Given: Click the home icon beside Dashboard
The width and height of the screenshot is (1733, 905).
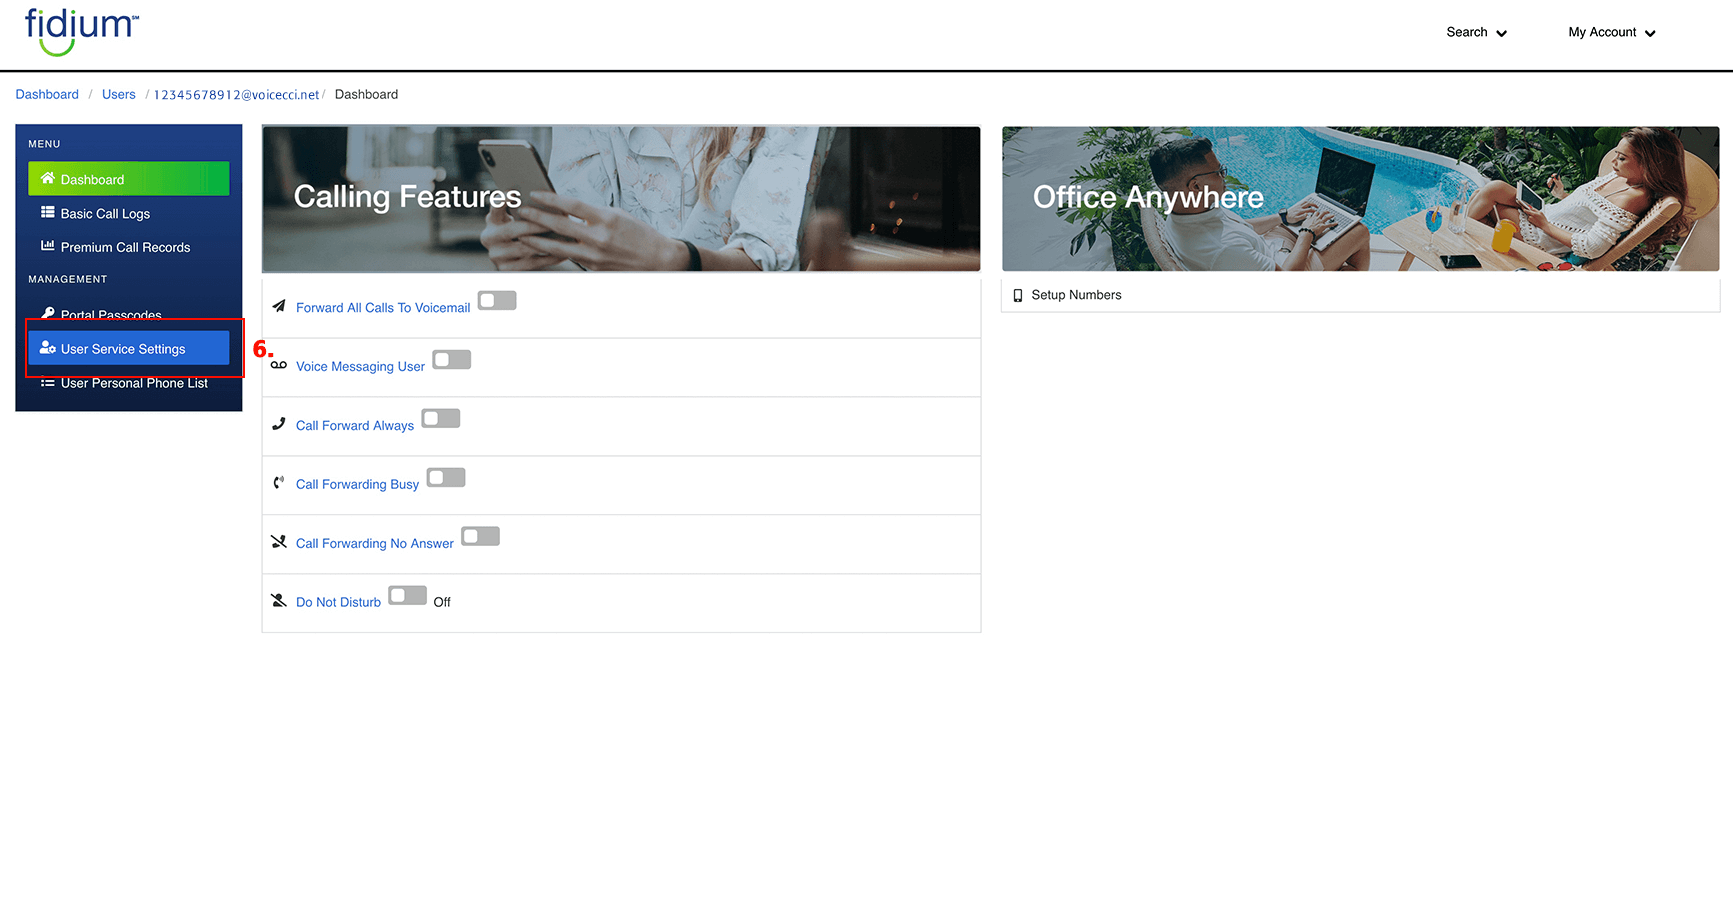Looking at the screenshot, I should pos(47,179).
